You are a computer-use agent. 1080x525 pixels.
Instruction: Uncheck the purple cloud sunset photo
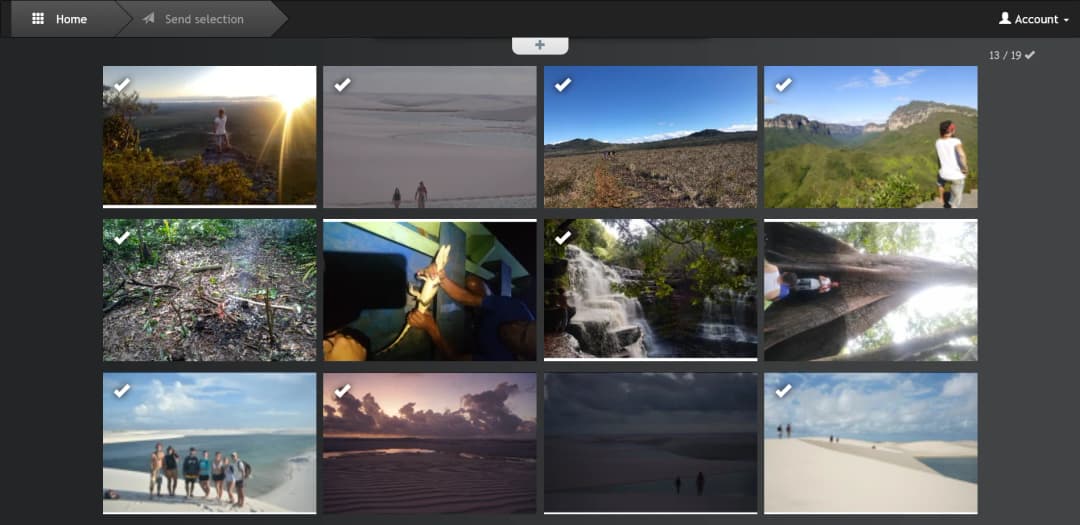point(342,390)
